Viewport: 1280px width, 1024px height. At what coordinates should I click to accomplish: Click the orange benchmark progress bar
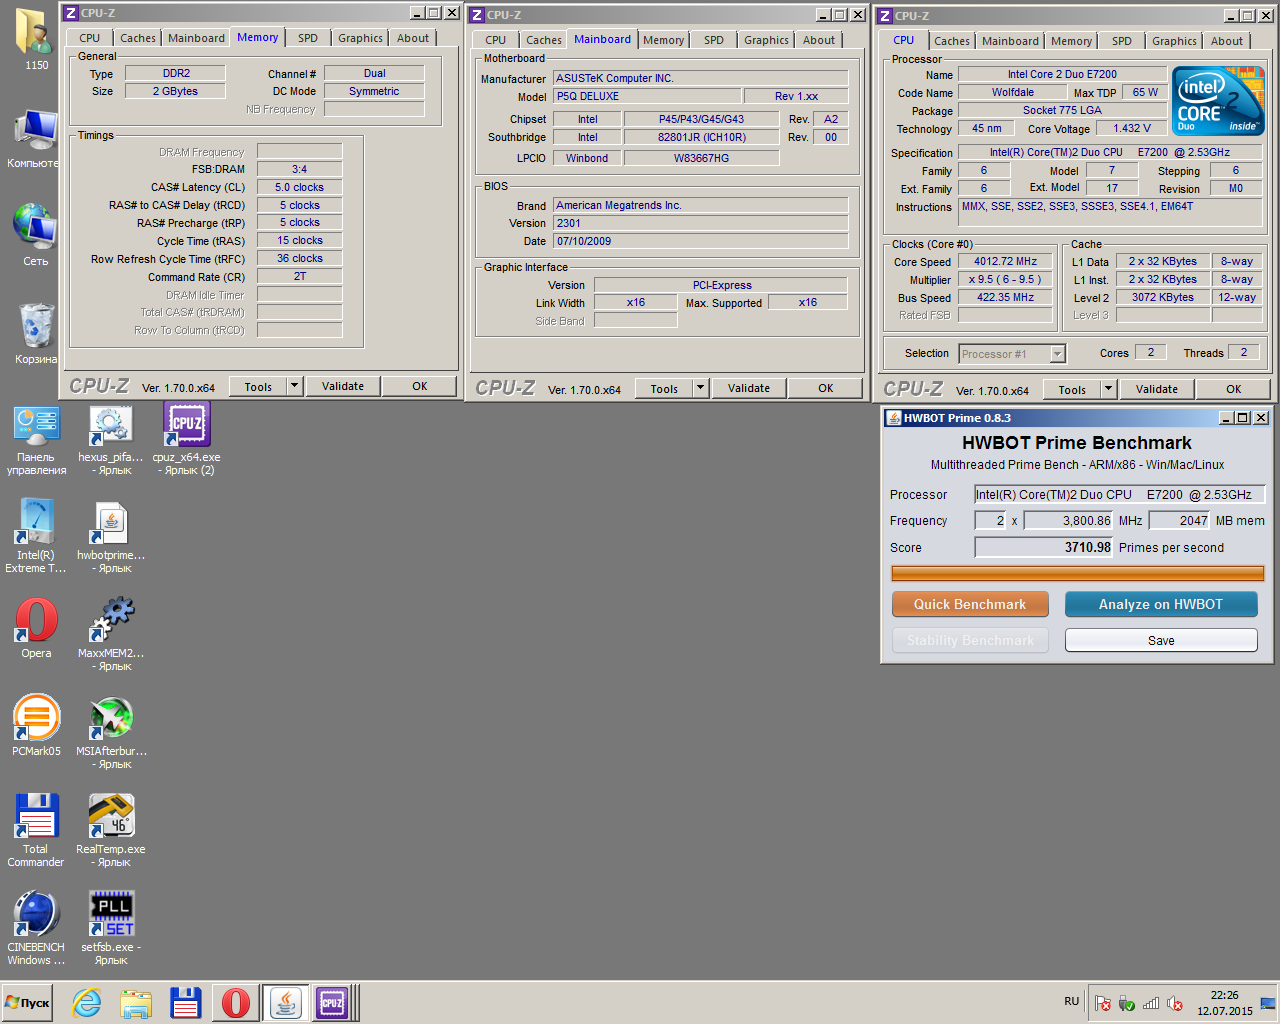pos(1078,573)
